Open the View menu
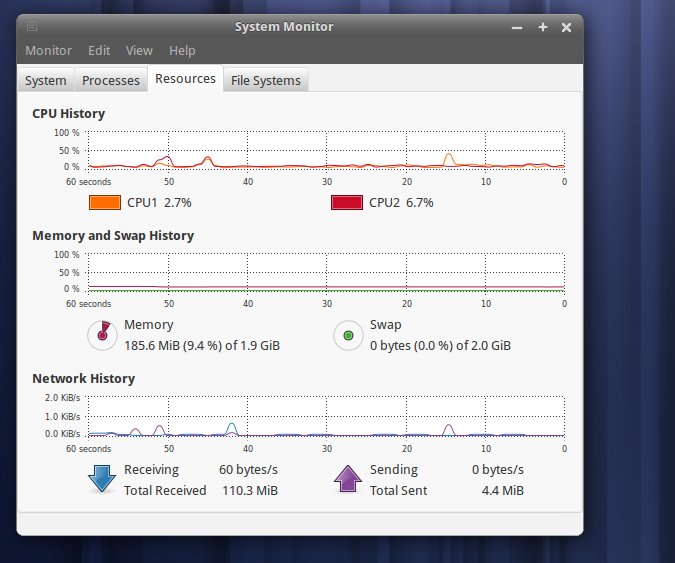This screenshot has width=675, height=563. point(139,50)
